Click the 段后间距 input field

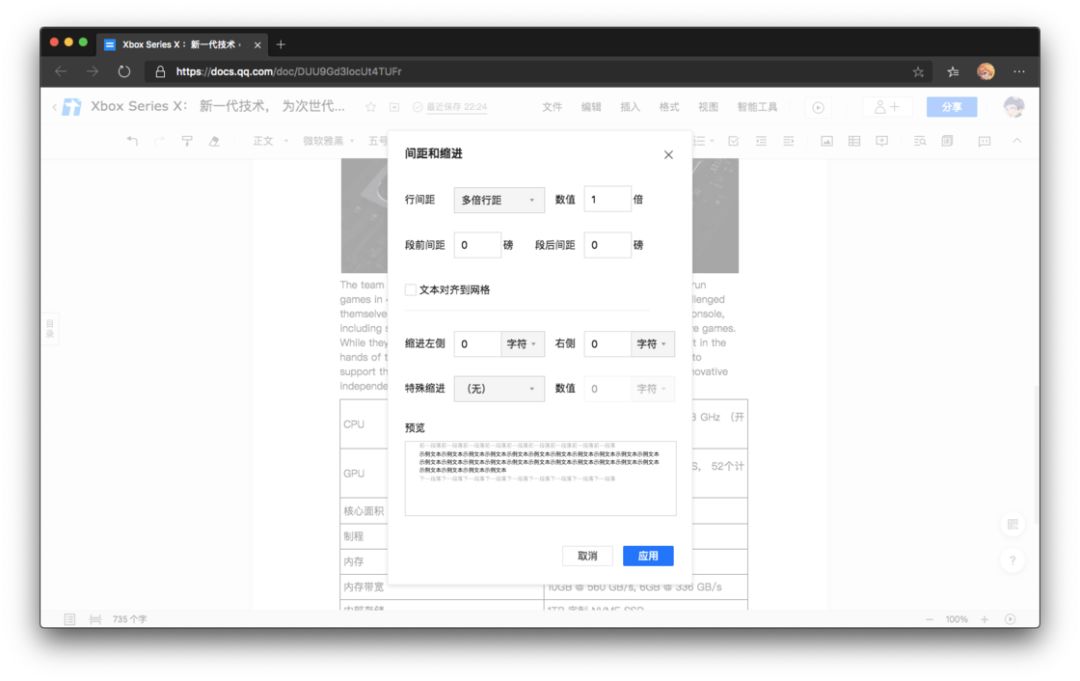[x=607, y=245]
